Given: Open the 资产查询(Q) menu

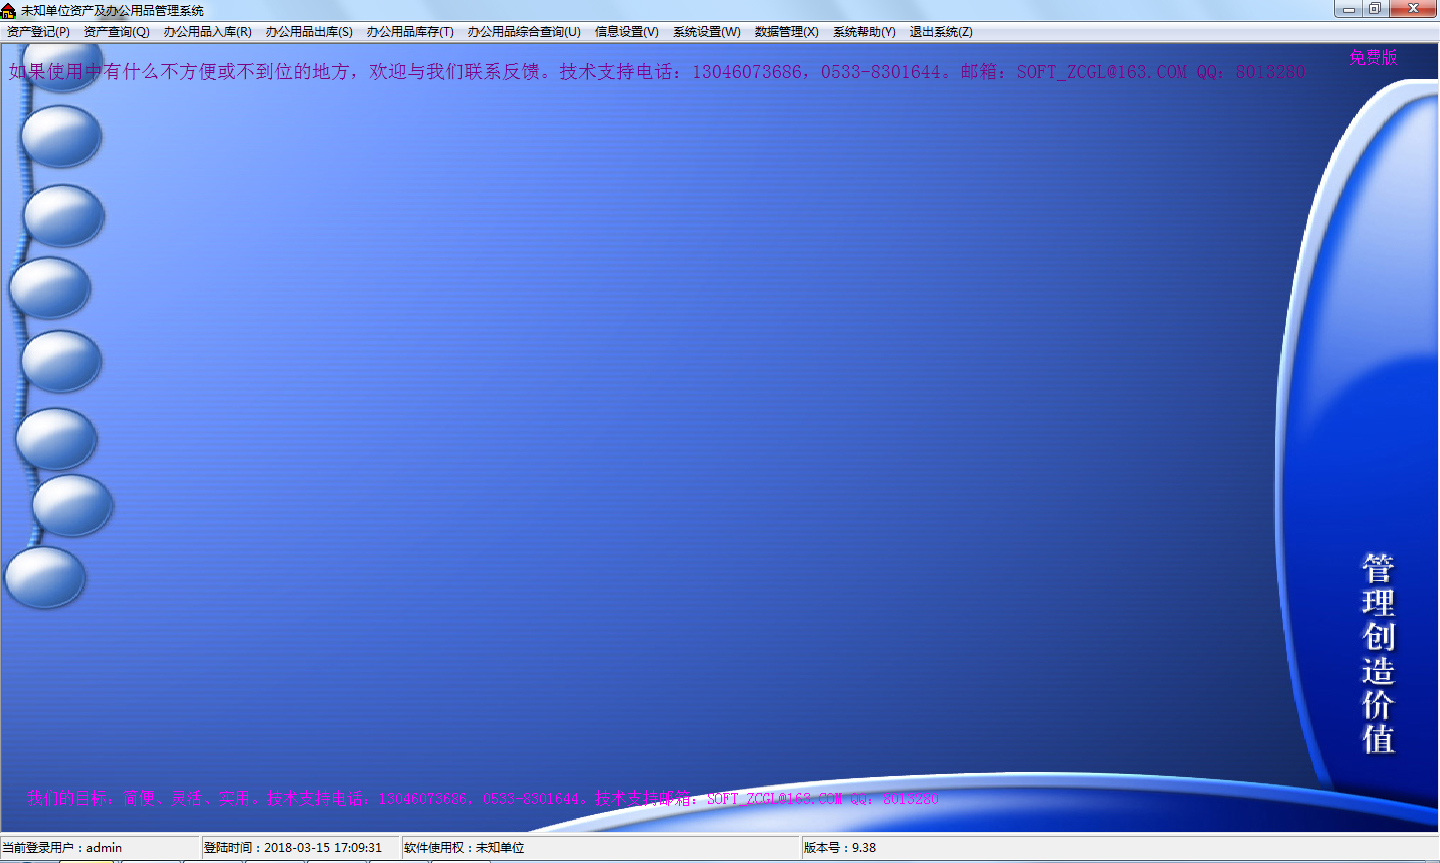Looking at the screenshot, I should 117,32.
